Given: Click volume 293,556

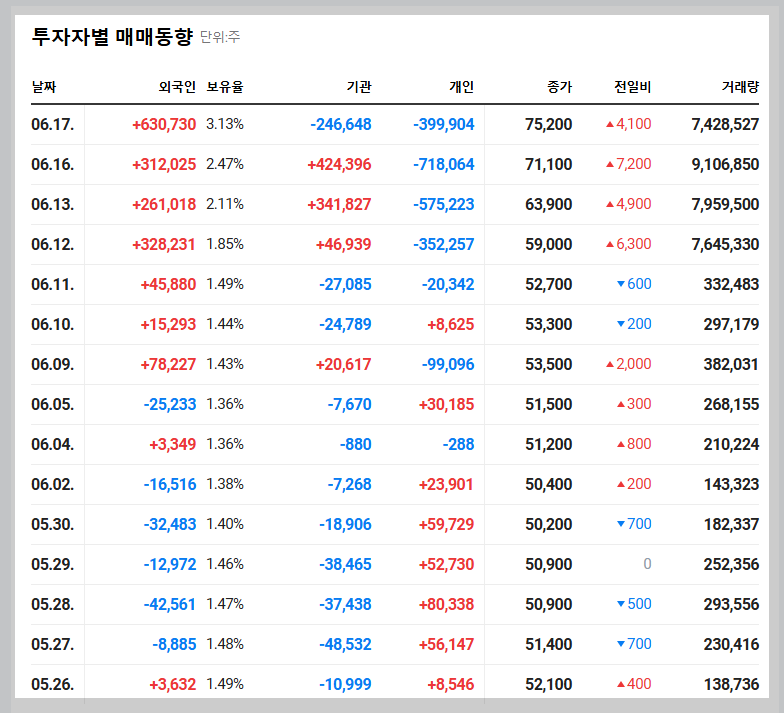Looking at the screenshot, I should pyautogui.click(x=732, y=604).
